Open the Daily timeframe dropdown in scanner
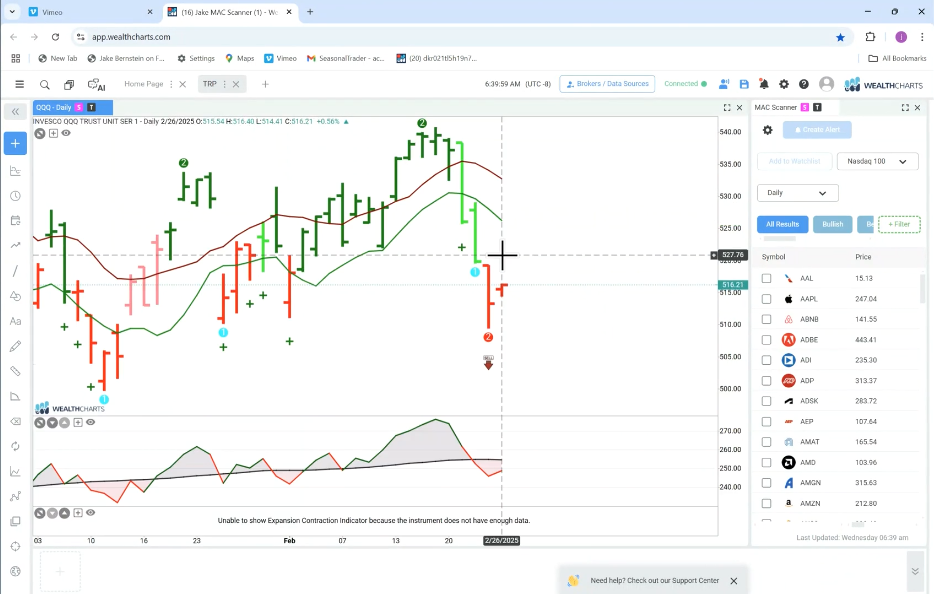The height and width of the screenshot is (594, 934). 798,193
